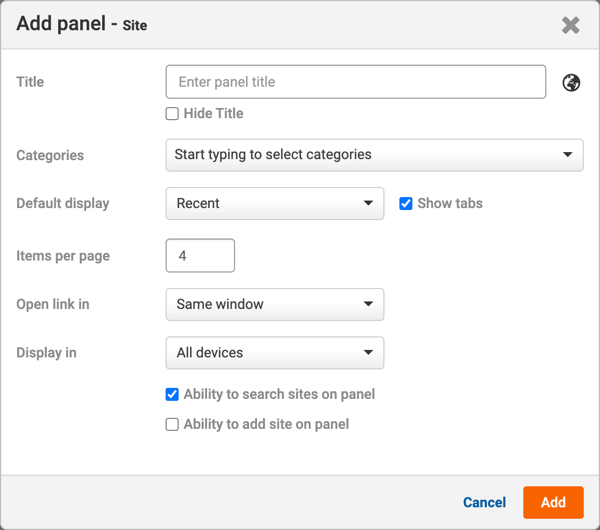Click the arrow beside Same window
Viewport: 600px width, 530px height.
368,304
